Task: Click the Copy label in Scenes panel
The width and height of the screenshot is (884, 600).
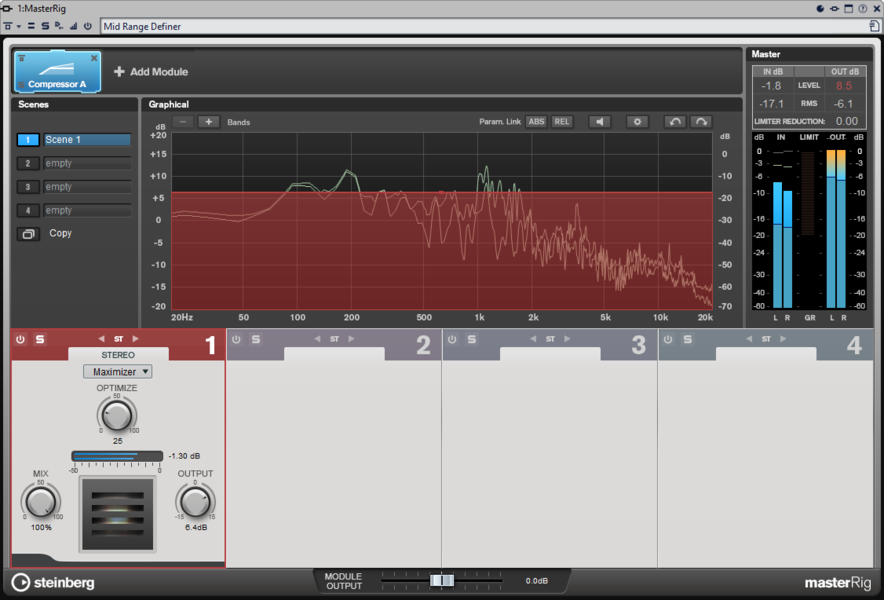Action: (60, 233)
